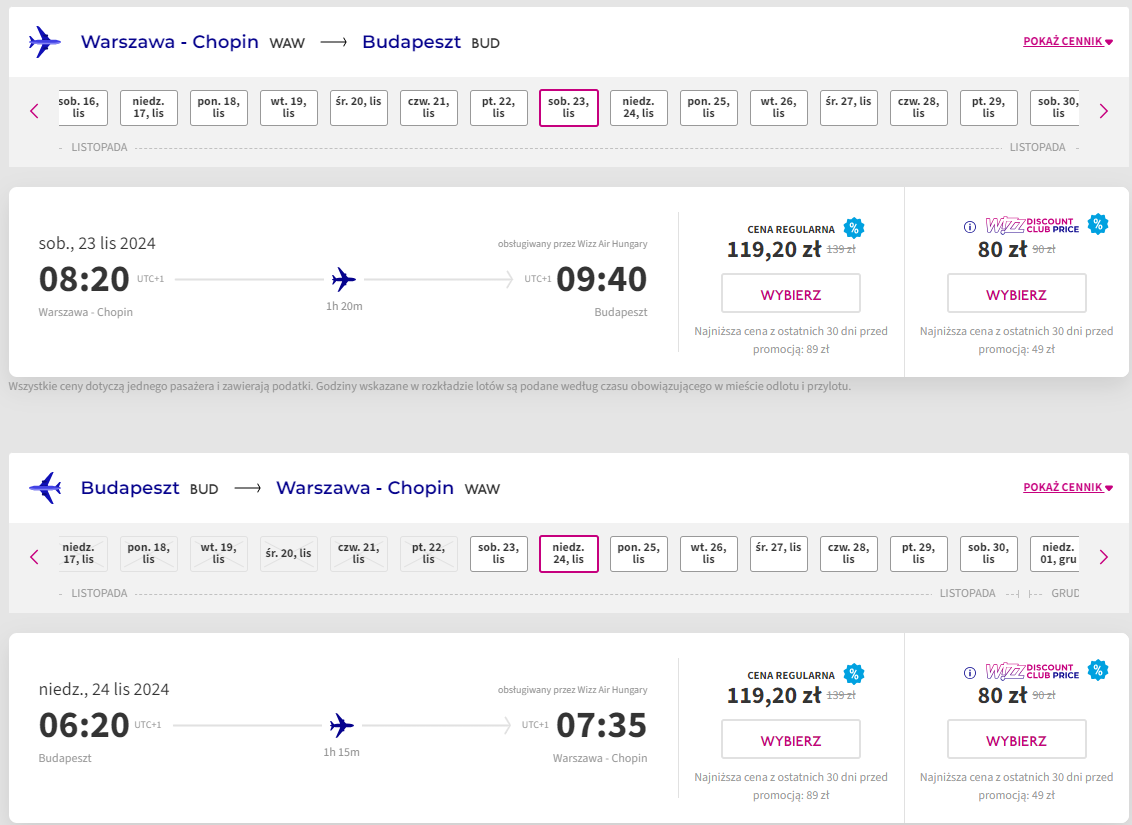1132x825 pixels.
Task: Select return date sob. 30, lis
Action: tap(989, 554)
